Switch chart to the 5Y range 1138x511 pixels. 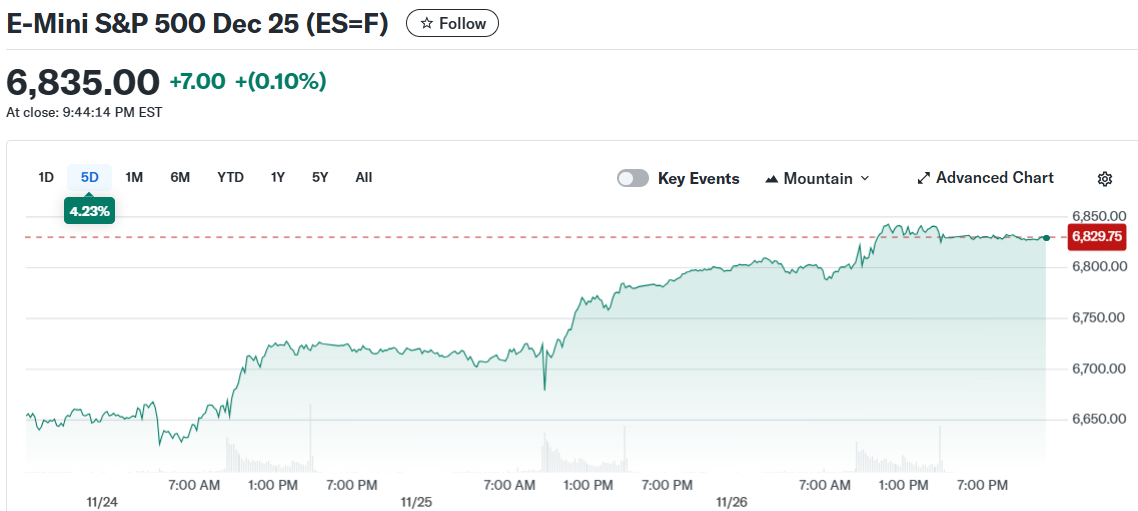coord(320,177)
